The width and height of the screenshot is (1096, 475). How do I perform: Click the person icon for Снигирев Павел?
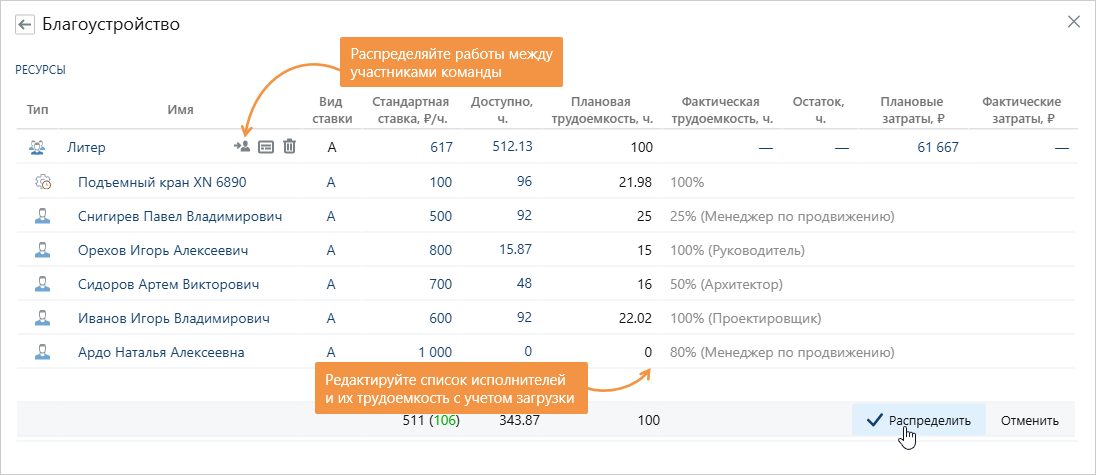tap(43, 216)
